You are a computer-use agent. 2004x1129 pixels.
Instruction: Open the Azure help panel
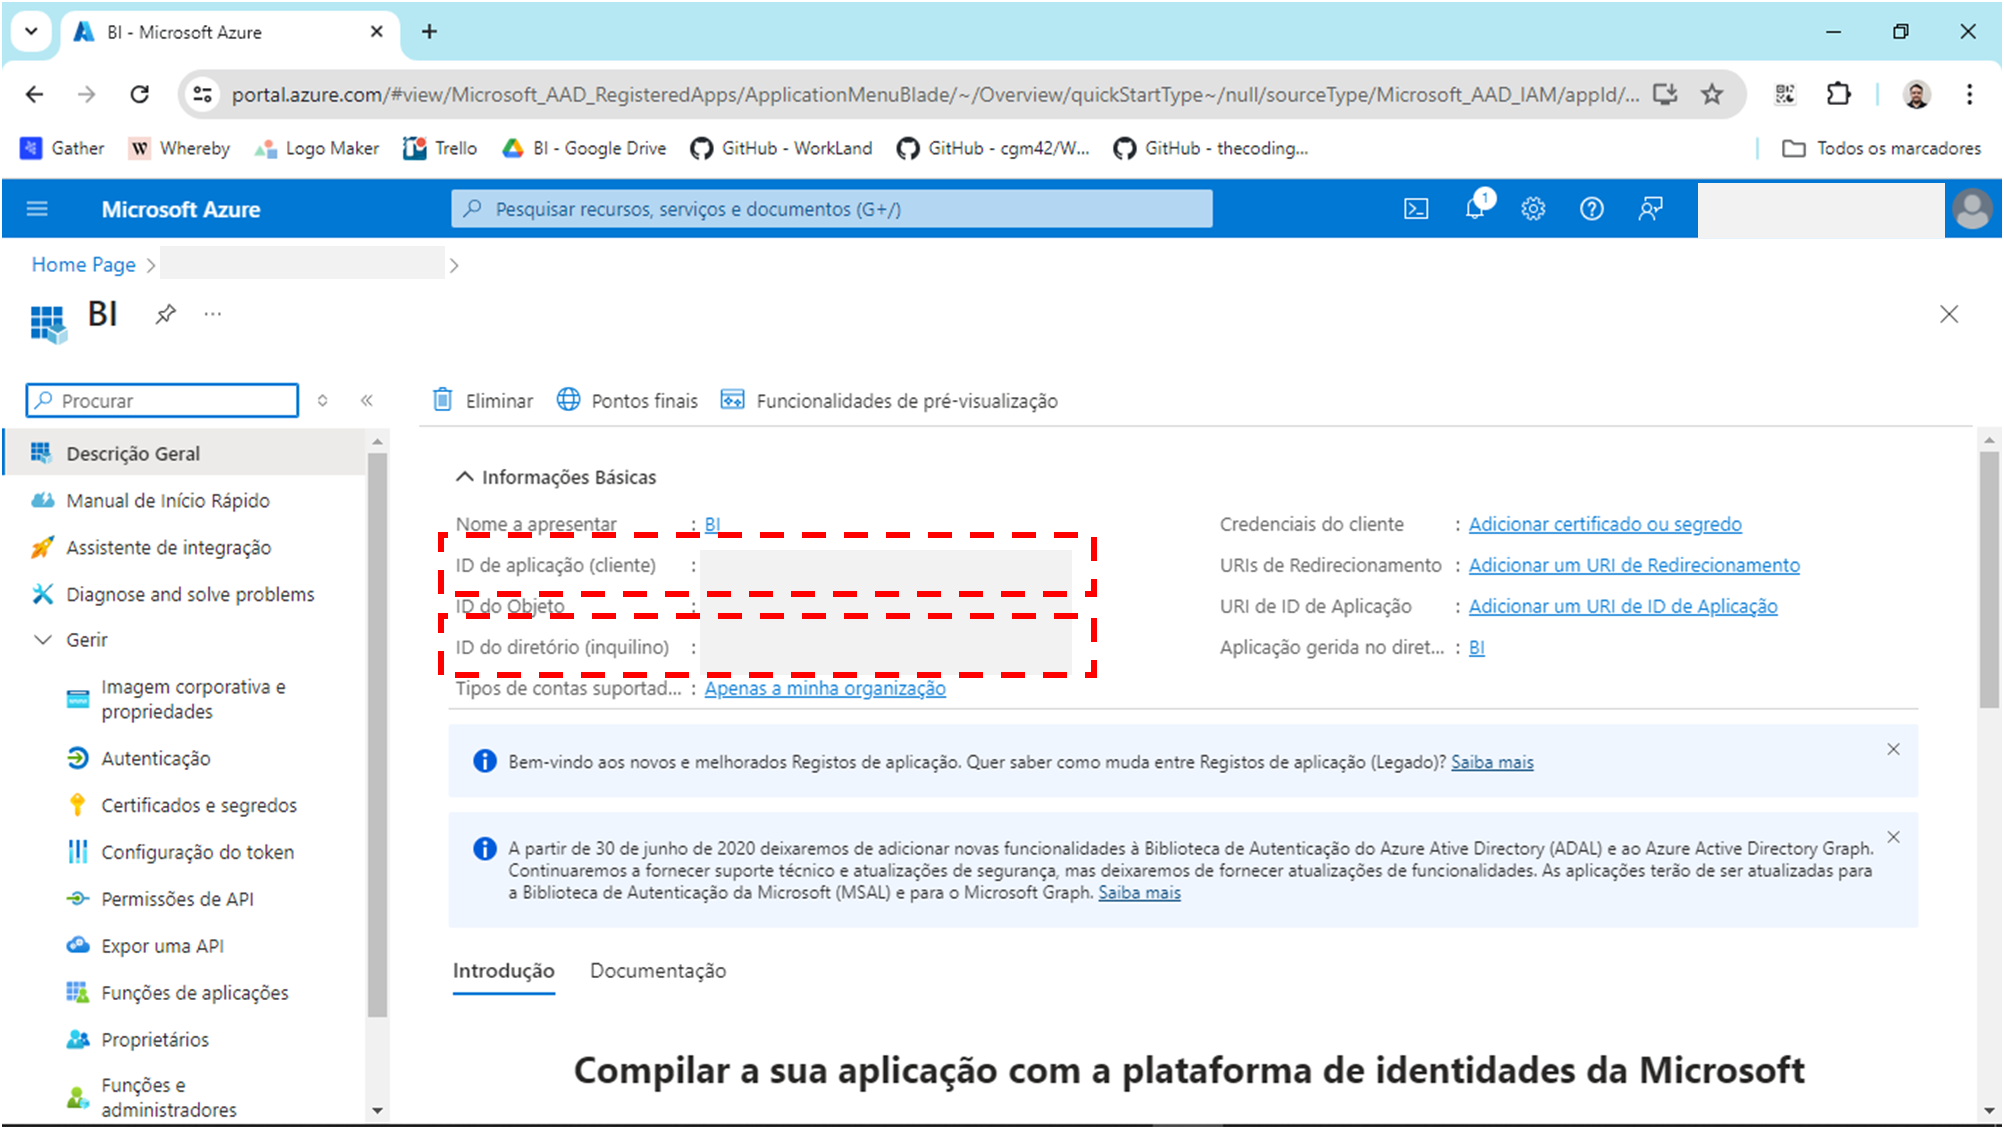[1591, 209]
